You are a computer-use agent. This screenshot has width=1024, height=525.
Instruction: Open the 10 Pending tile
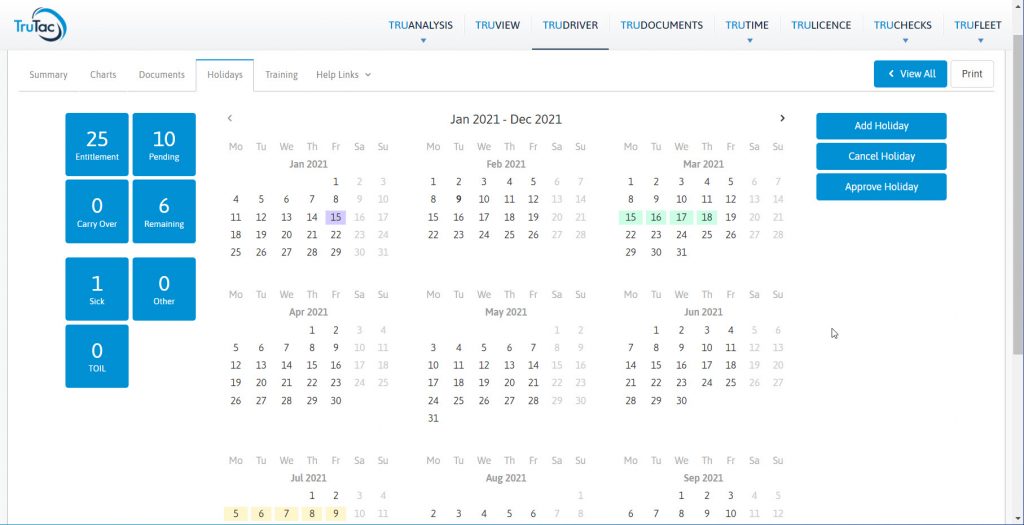(164, 145)
